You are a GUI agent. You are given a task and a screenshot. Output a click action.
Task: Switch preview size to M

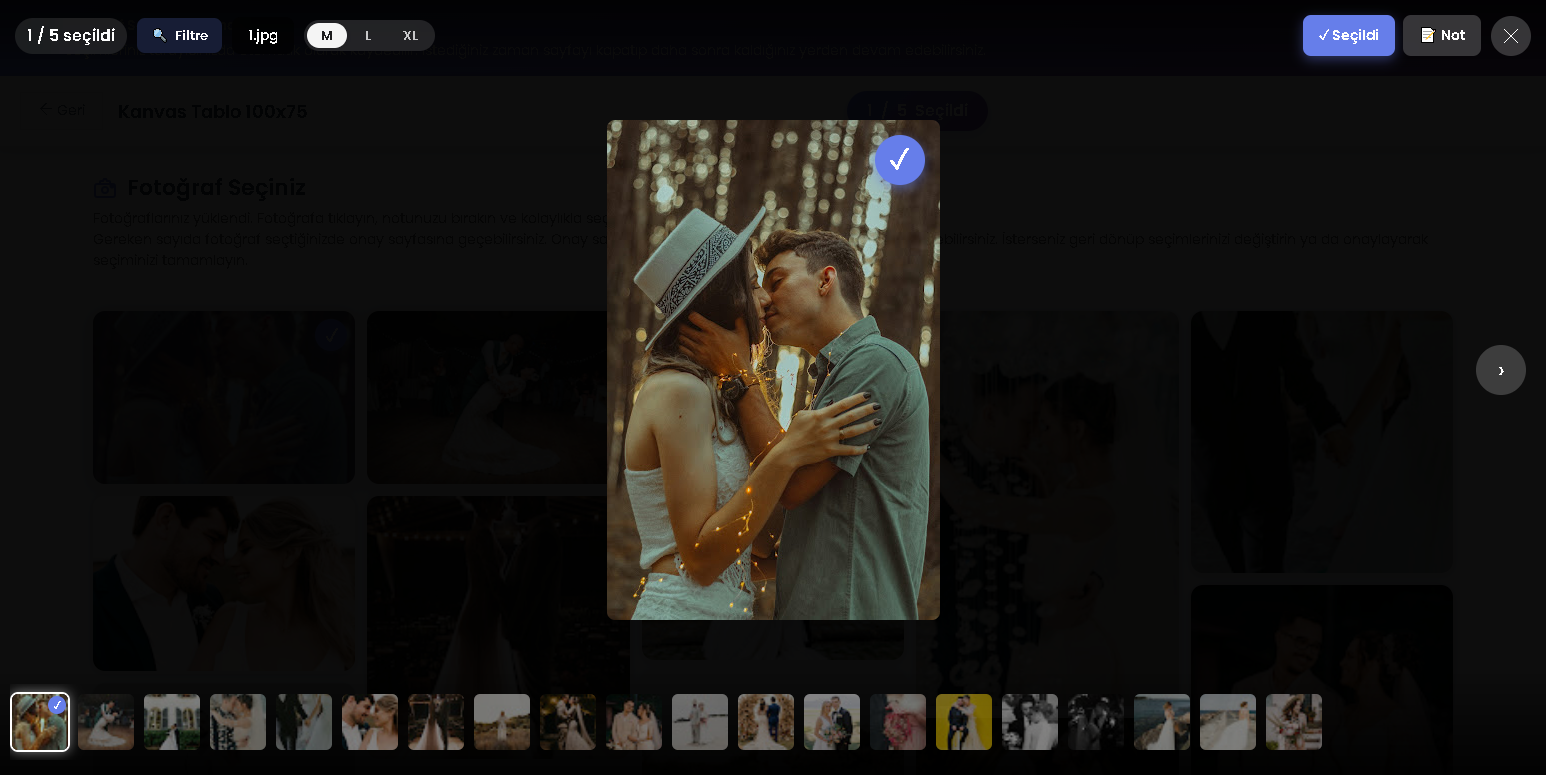tap(327, 36)
